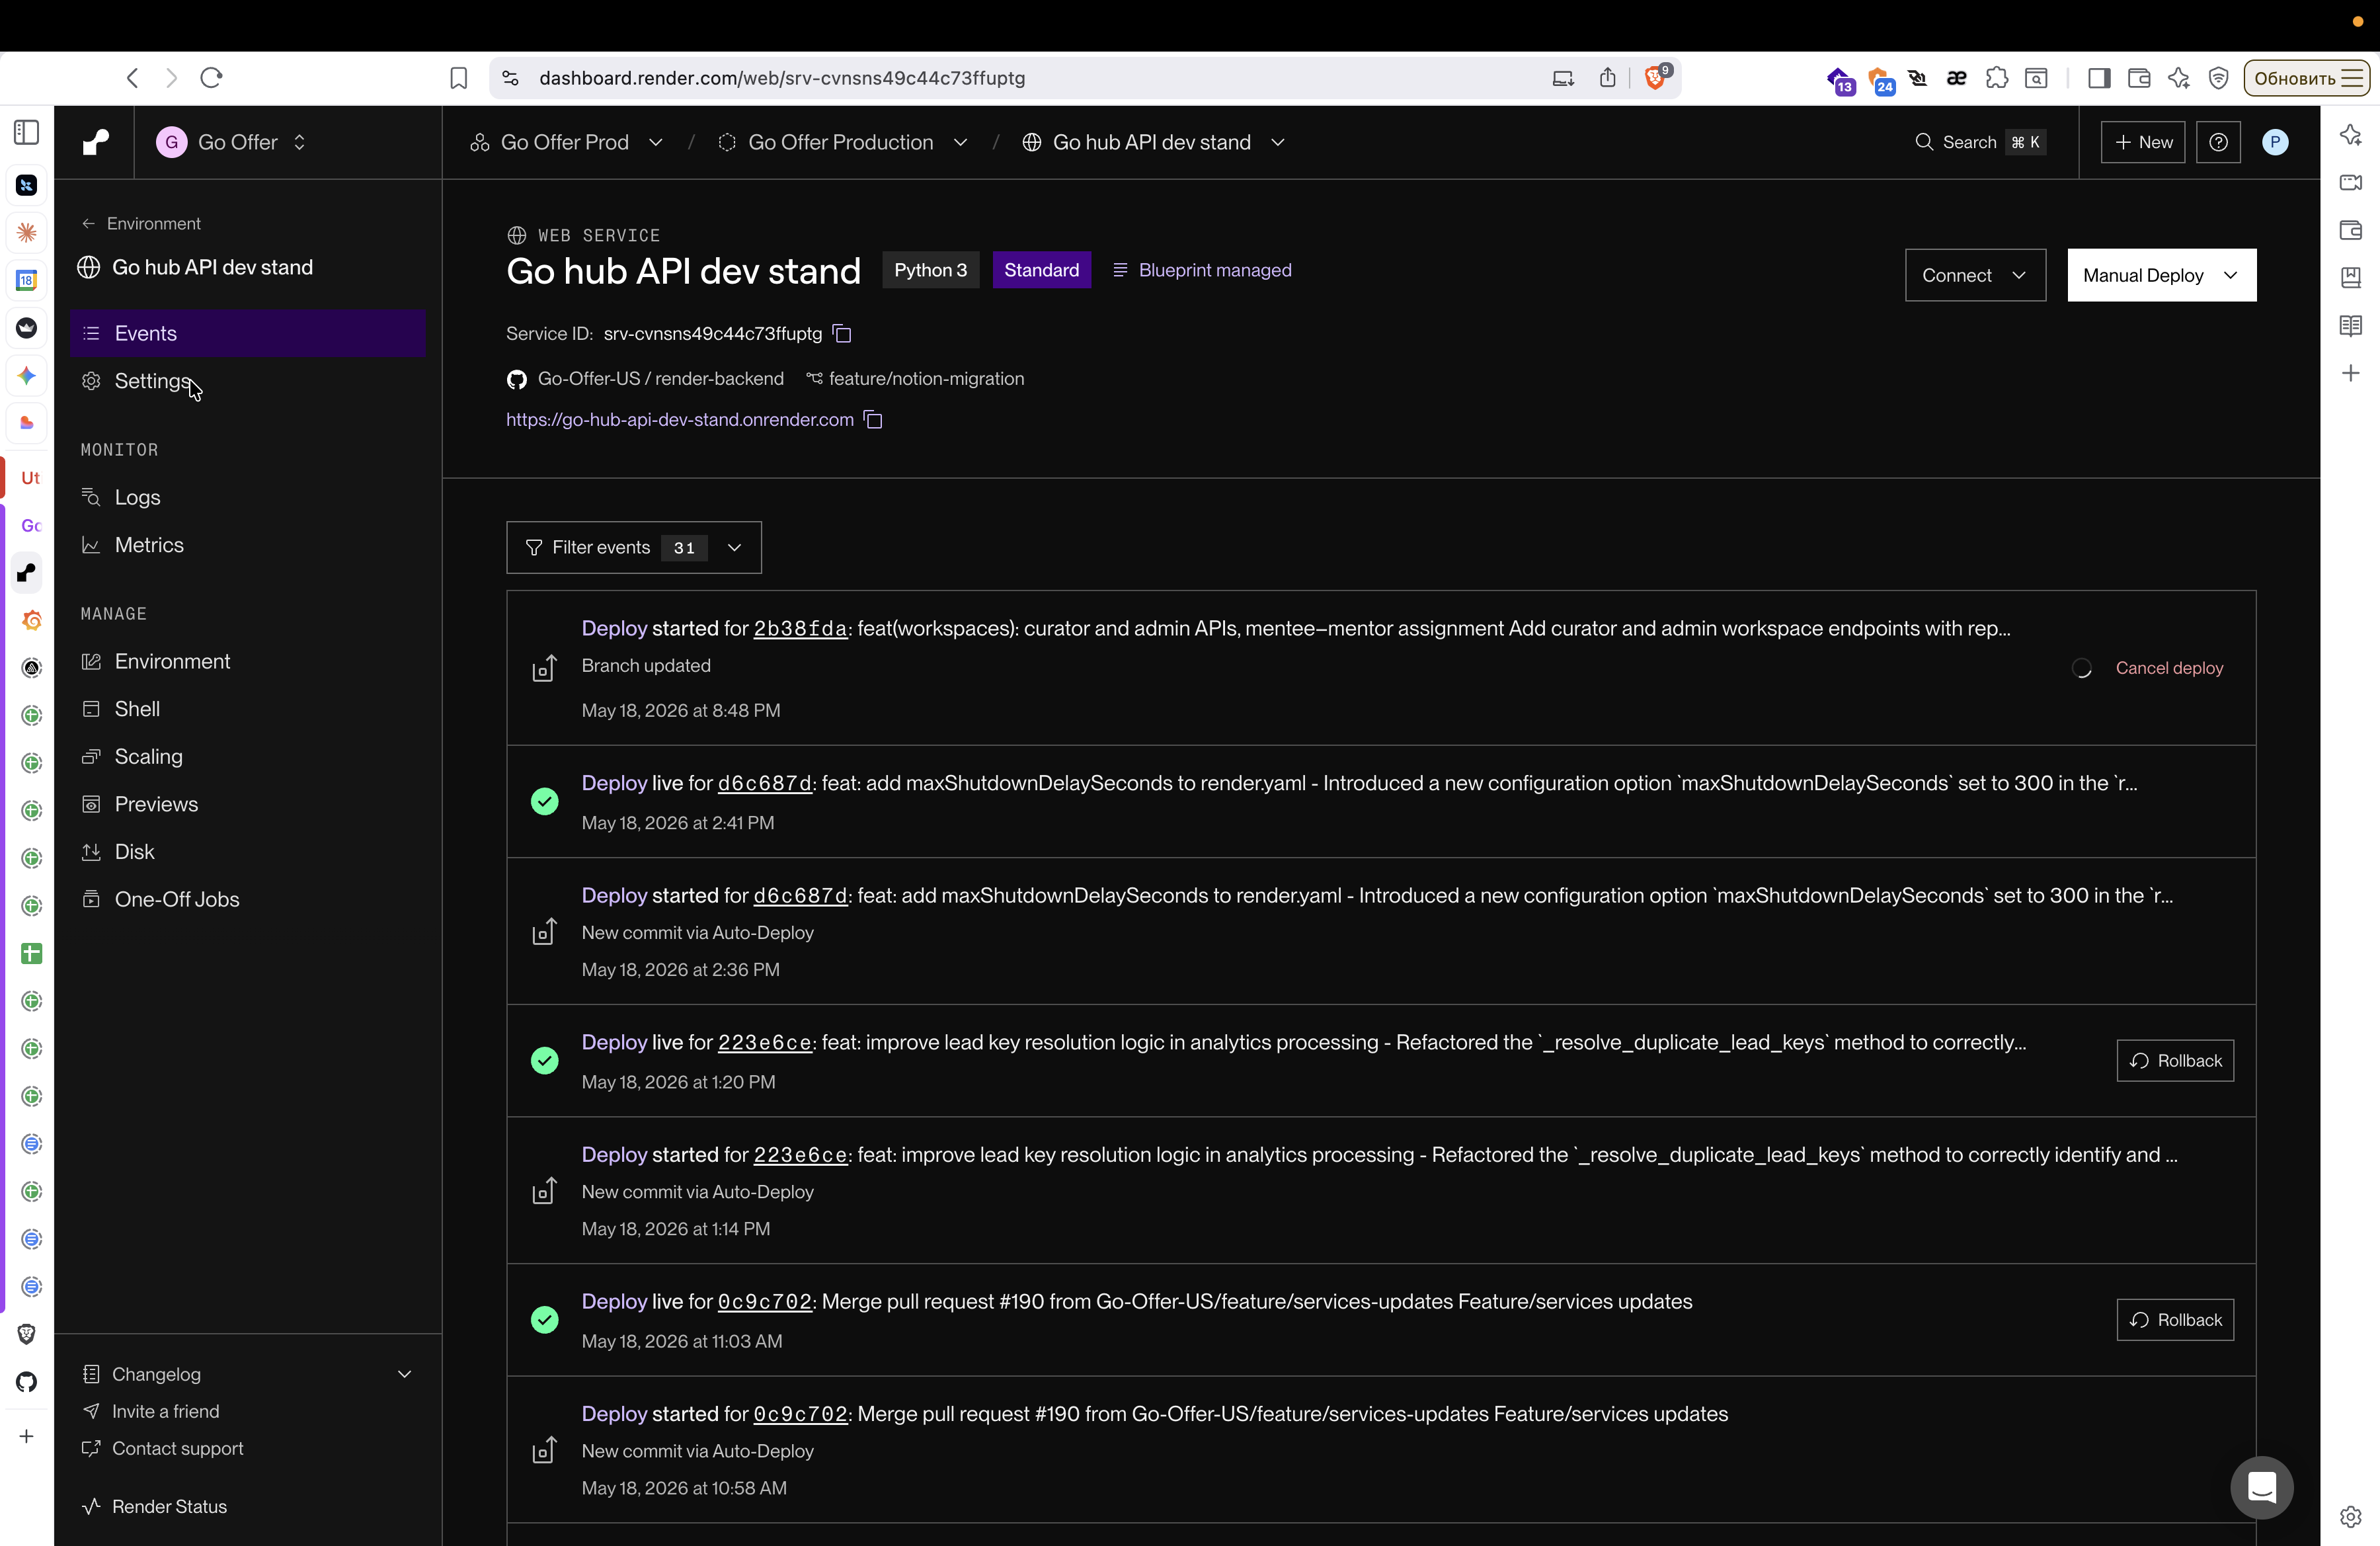Open the browser extensions puzzle icon

pos(1996,78)
